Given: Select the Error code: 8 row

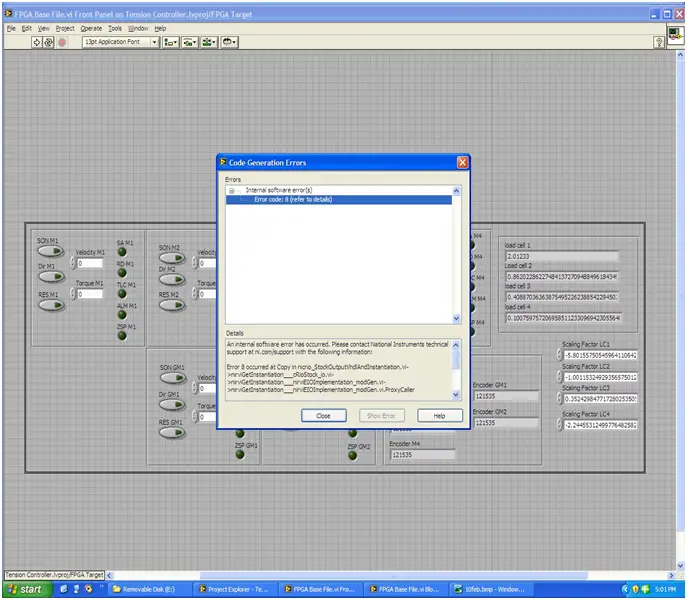Looking at the screenshot, I should pos(339,199).
